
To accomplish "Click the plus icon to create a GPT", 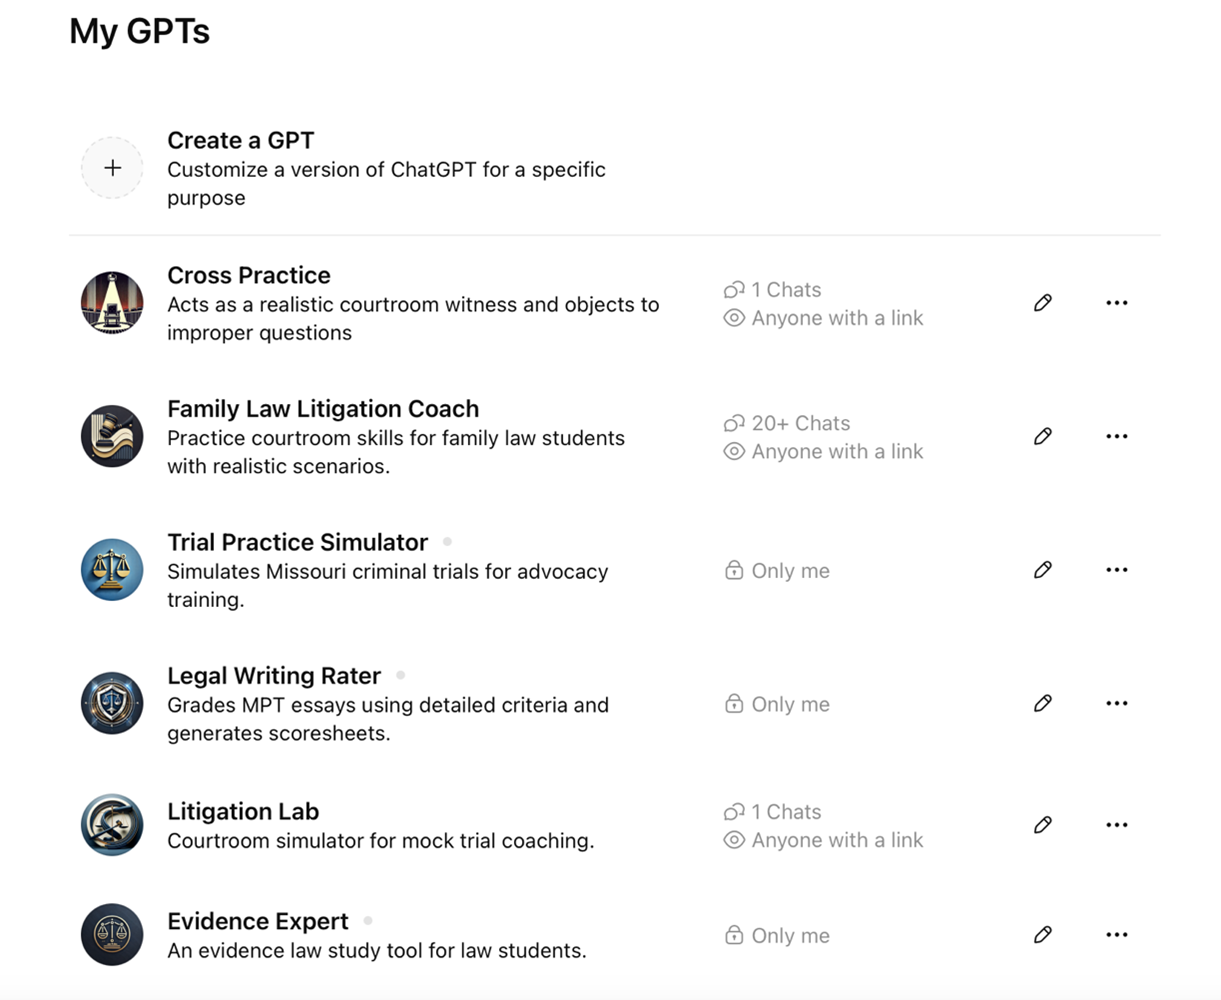I will pos(112,167).
